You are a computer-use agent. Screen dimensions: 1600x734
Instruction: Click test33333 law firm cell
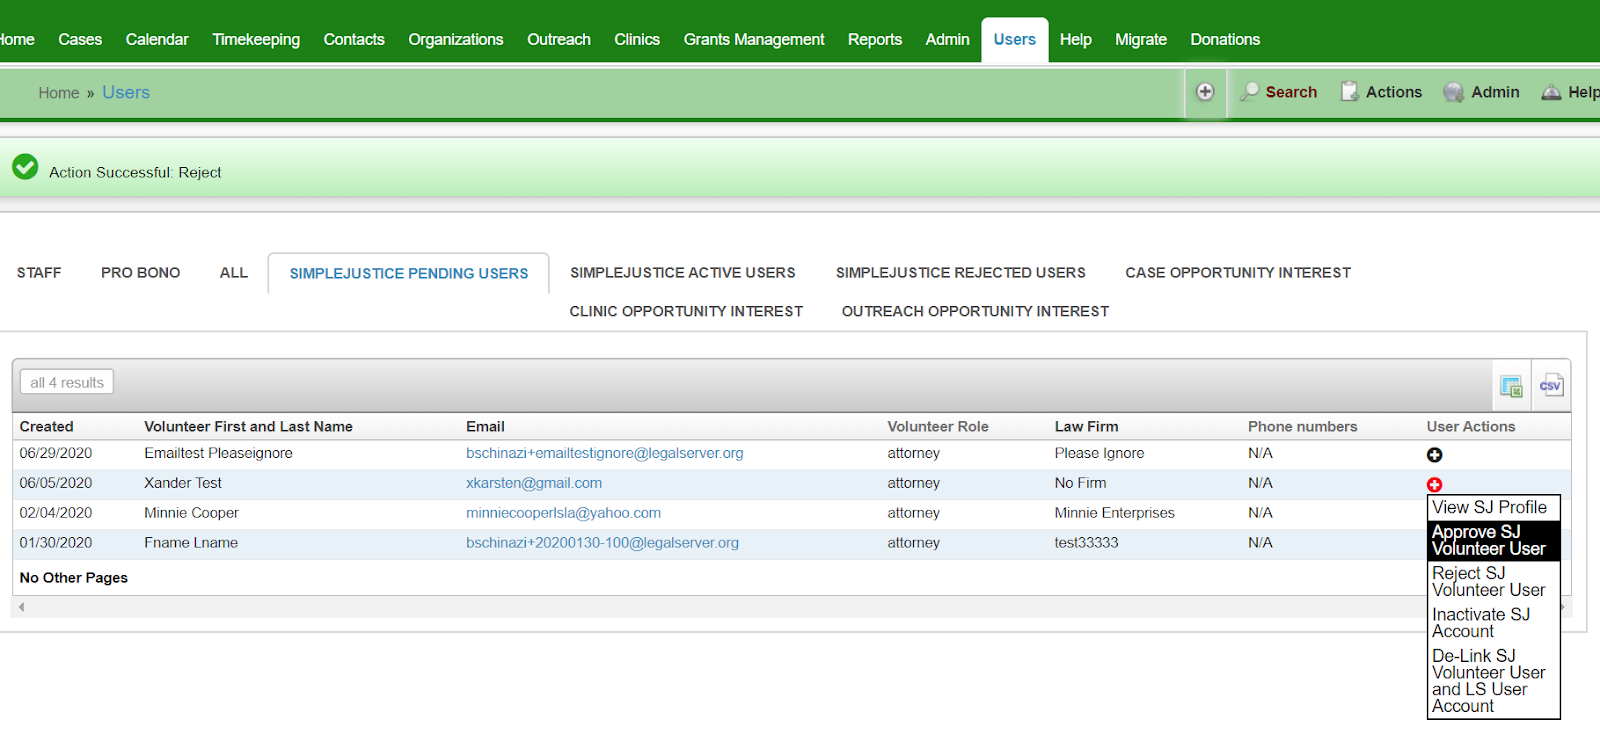1086,543
